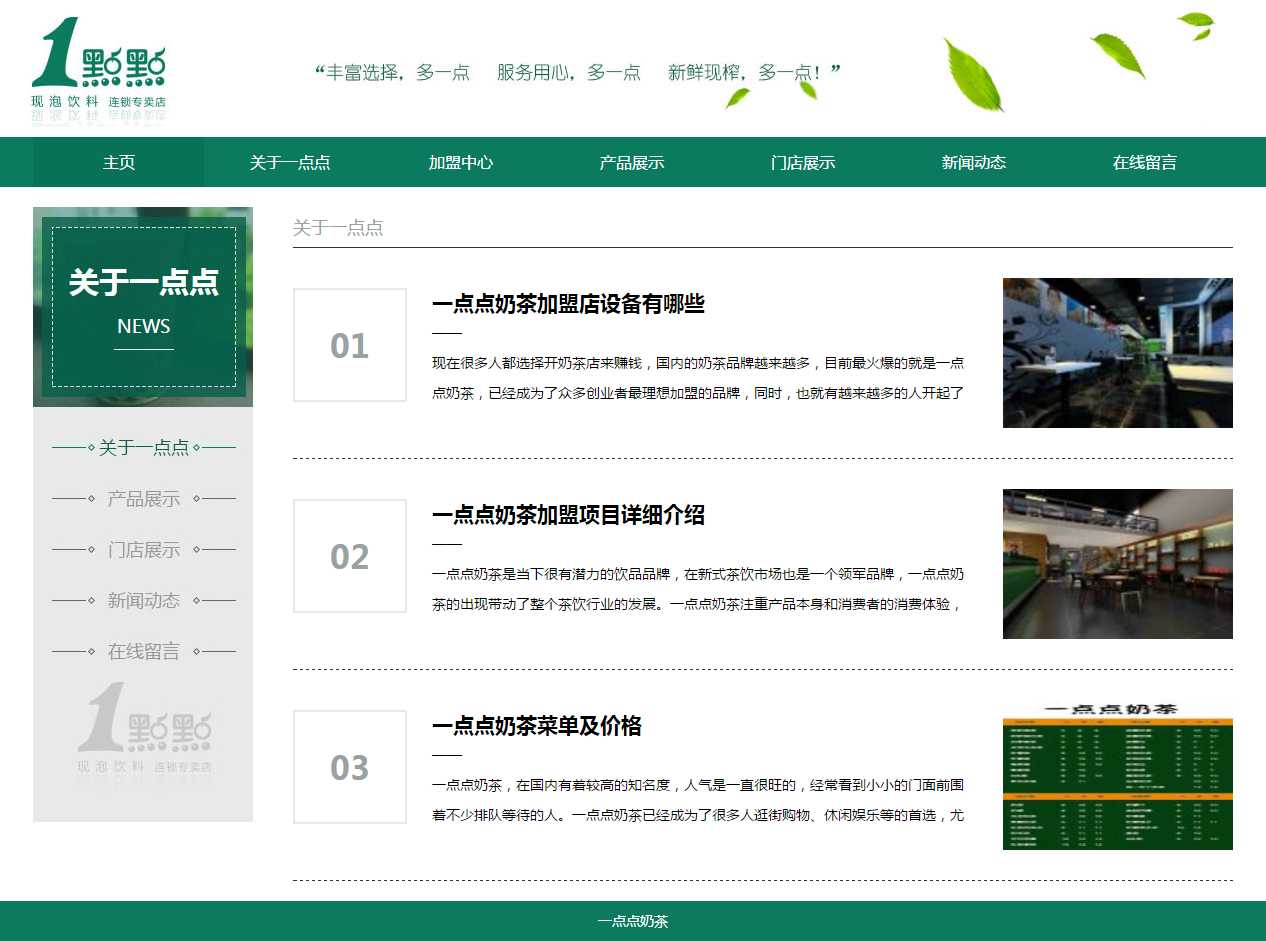
Task: Click the green menu price list thumbnail
Action: click(x=1117, y=776)
